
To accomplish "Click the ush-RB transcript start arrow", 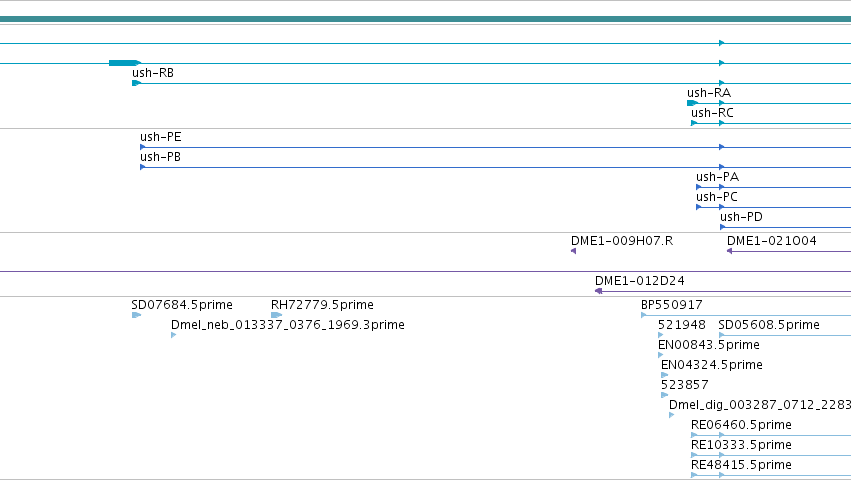I will click(x=136, y=83).
